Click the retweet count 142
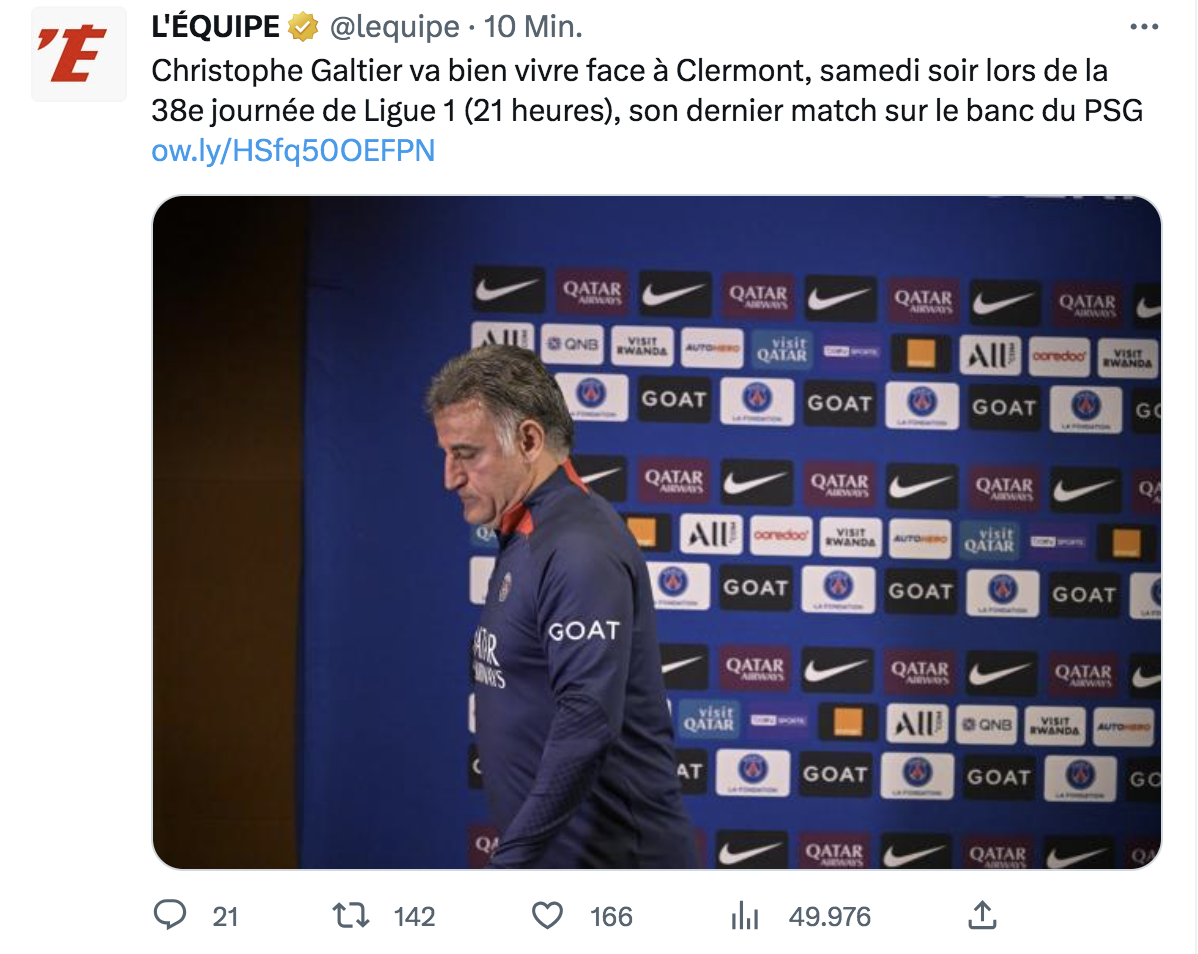The height and width of the screenshot is (954, 1198). pyautogui.click(x=414, y=916)
